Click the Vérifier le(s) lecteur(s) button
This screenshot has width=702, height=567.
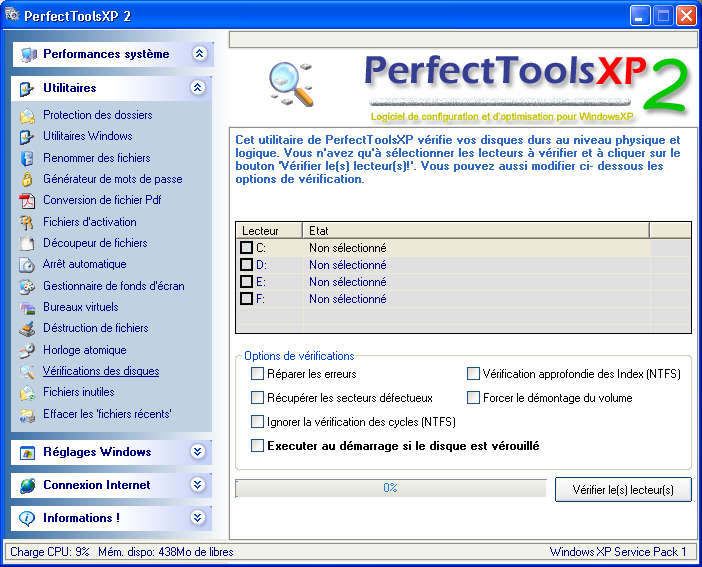623,490
